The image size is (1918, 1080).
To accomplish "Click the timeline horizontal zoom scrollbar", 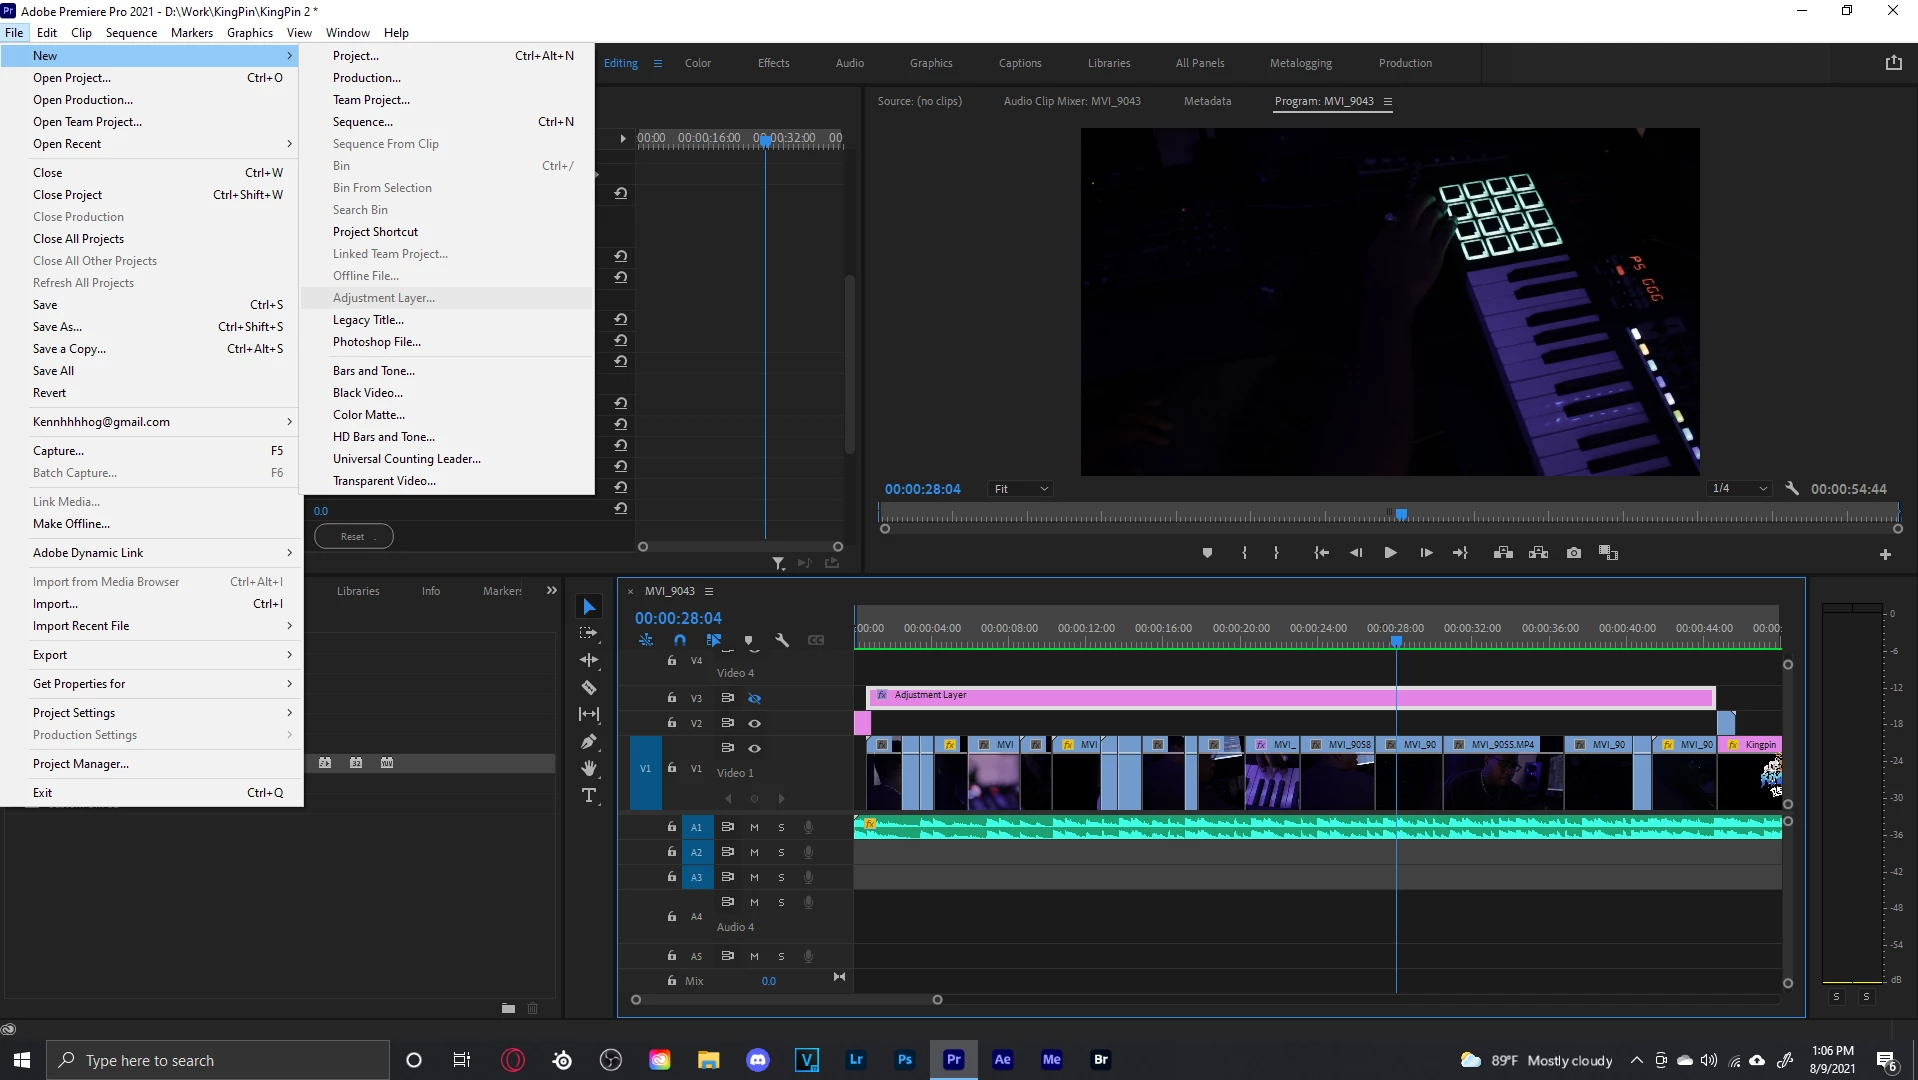I will click(786, 999).
